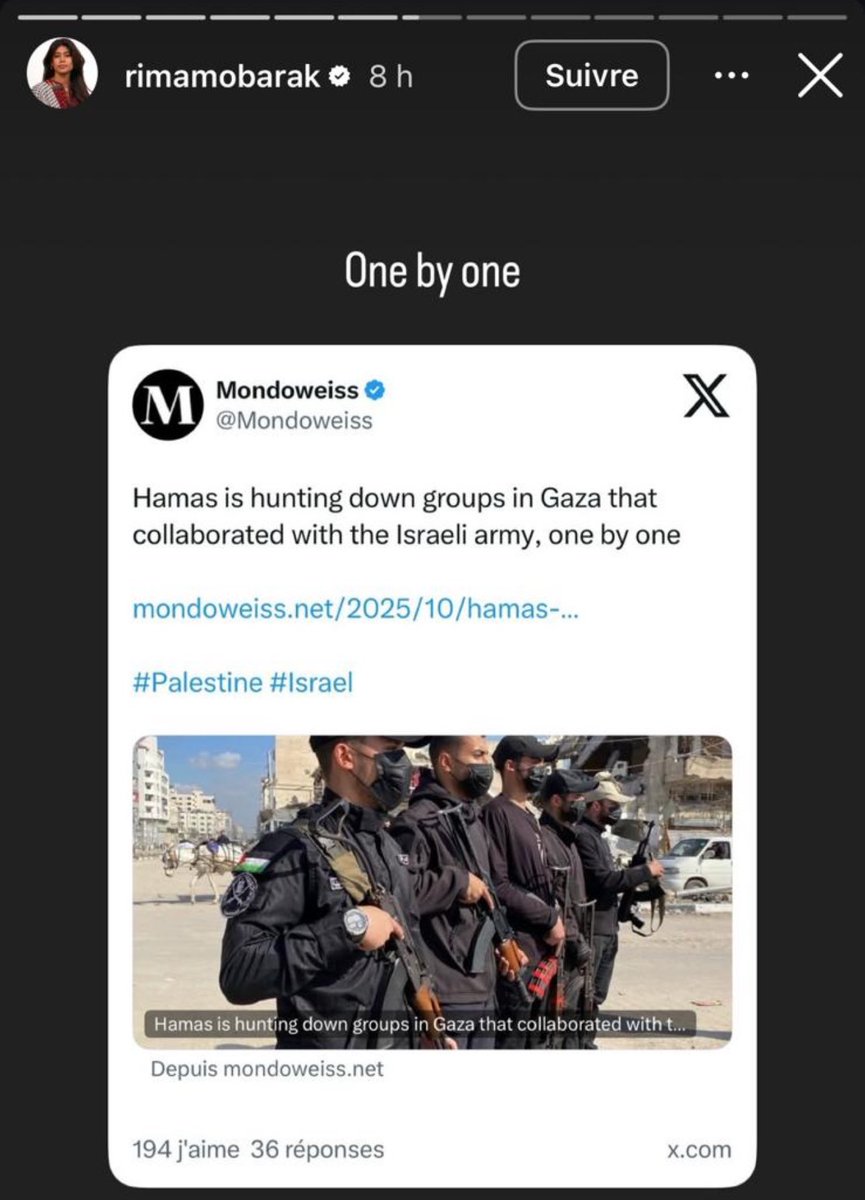Open the x.com link at card bottom

tap(699, 1150)
